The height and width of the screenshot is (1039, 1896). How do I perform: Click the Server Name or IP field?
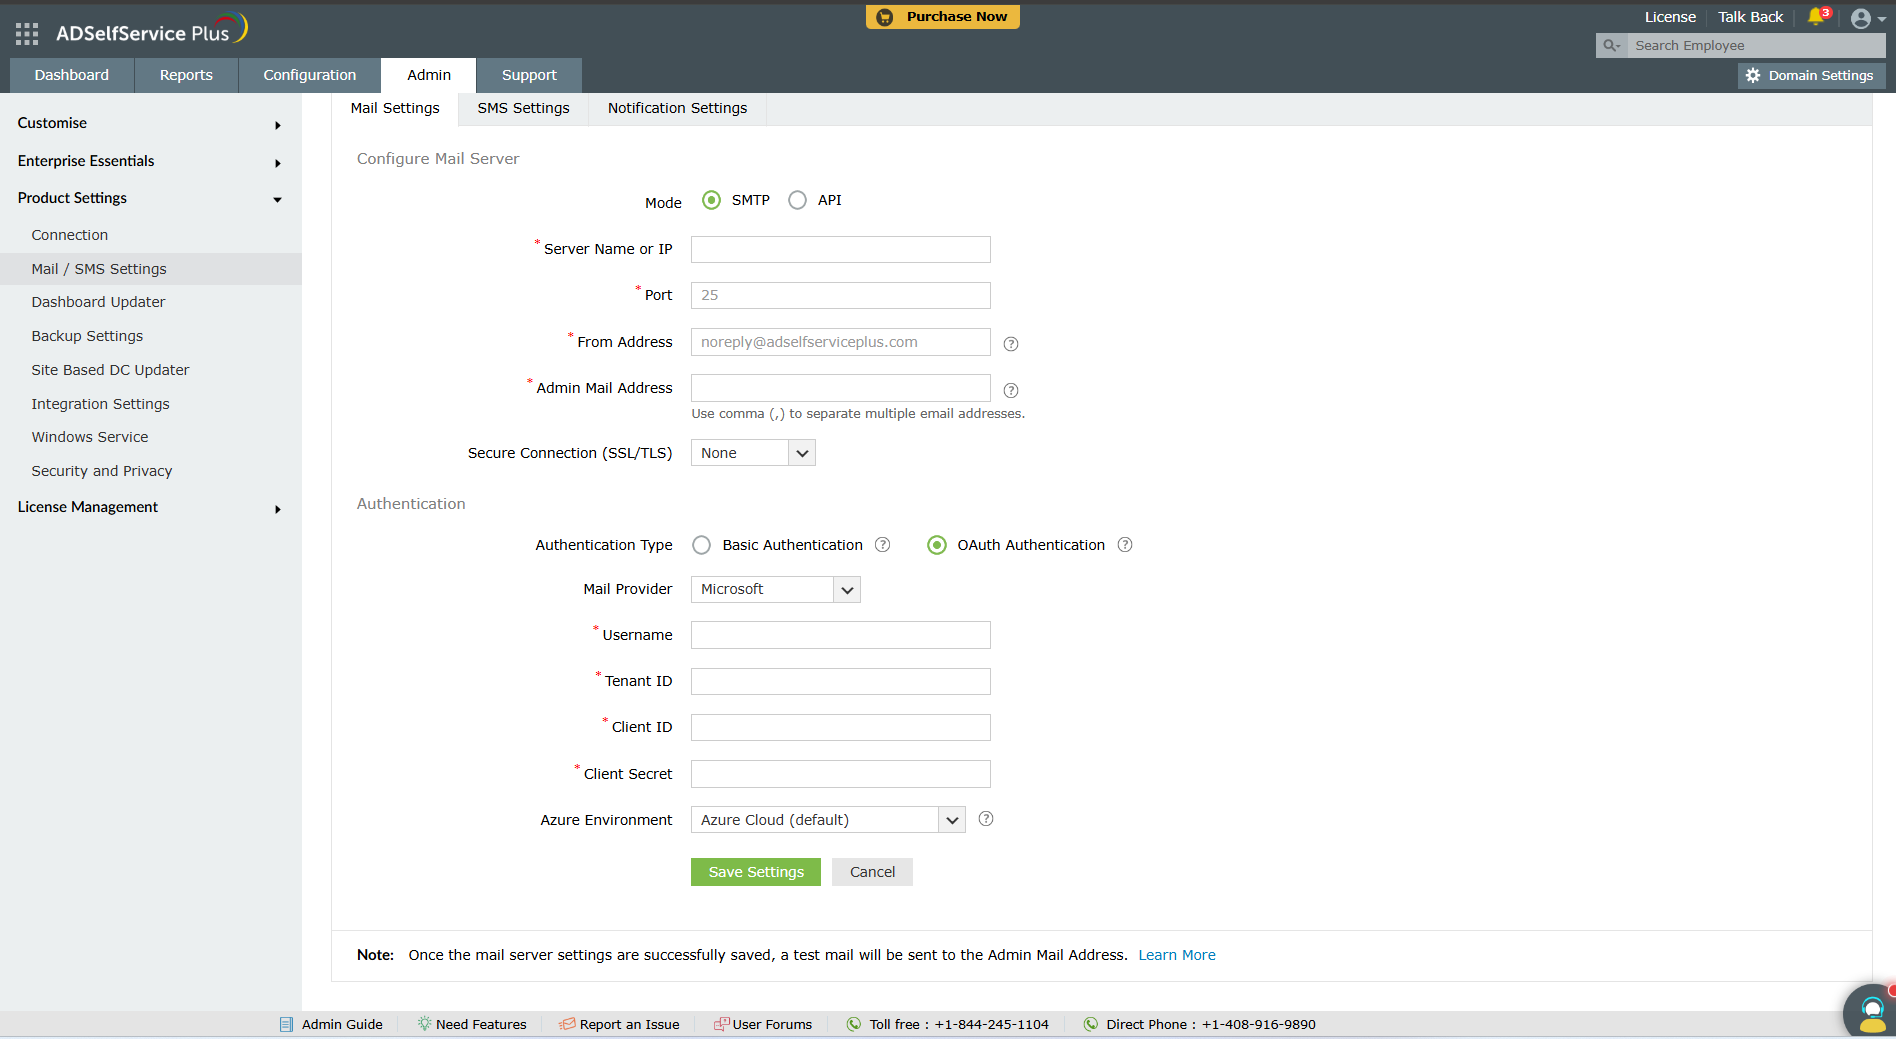pos(840,249)
